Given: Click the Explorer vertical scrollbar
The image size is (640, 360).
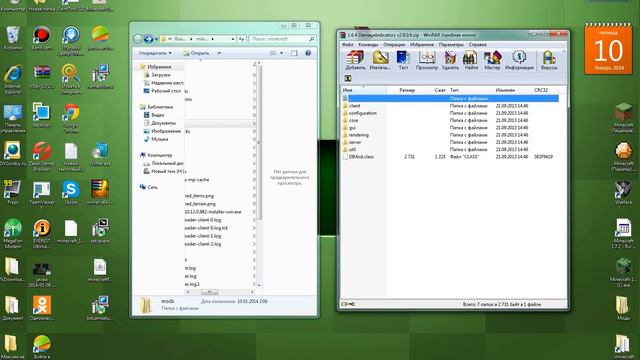Looking at the screenshot, I should (259, 173).
